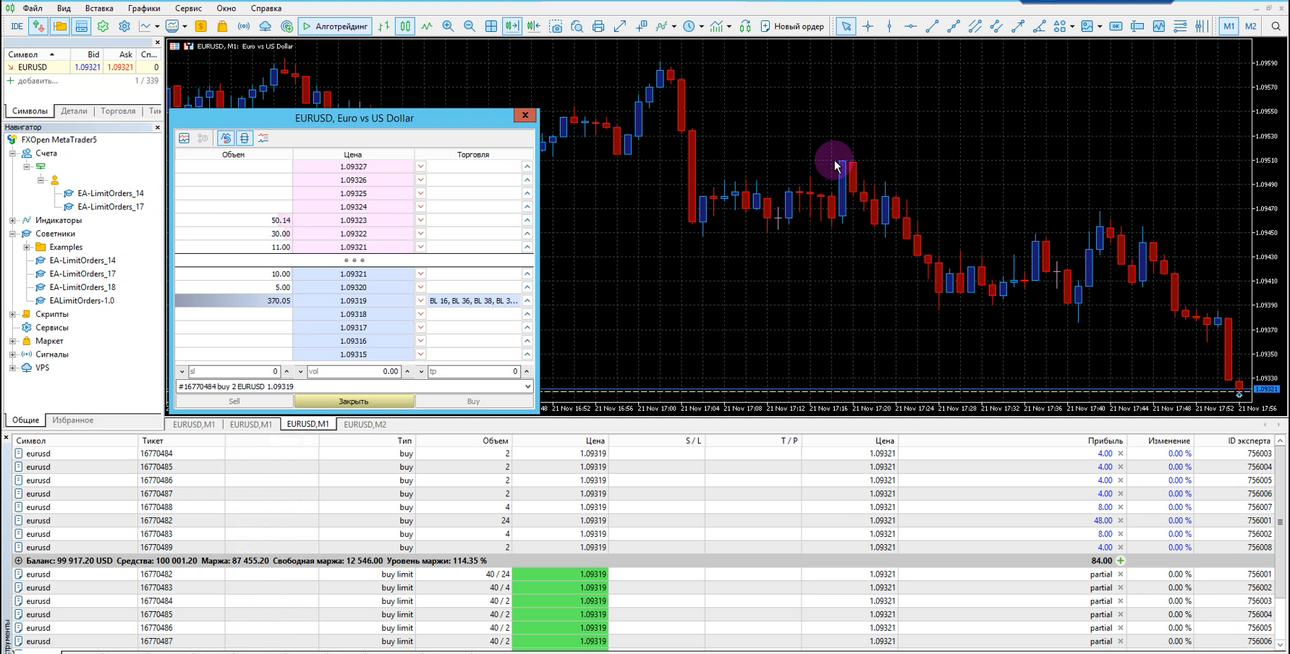The width and height of the screenshot is (1290, 654).
Task: Open the IDE editor icon
Action: pyautogui.click(x=16, y=26)
